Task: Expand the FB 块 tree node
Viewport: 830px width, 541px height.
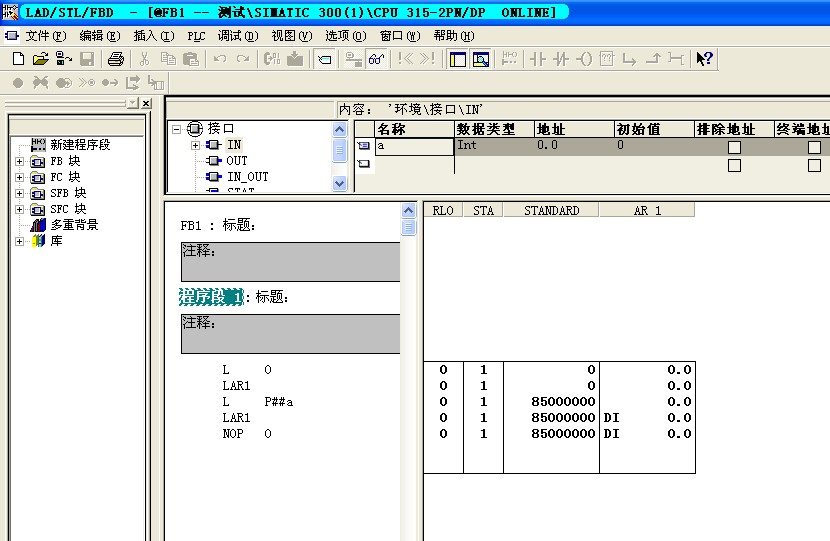Action: [20, 161]
